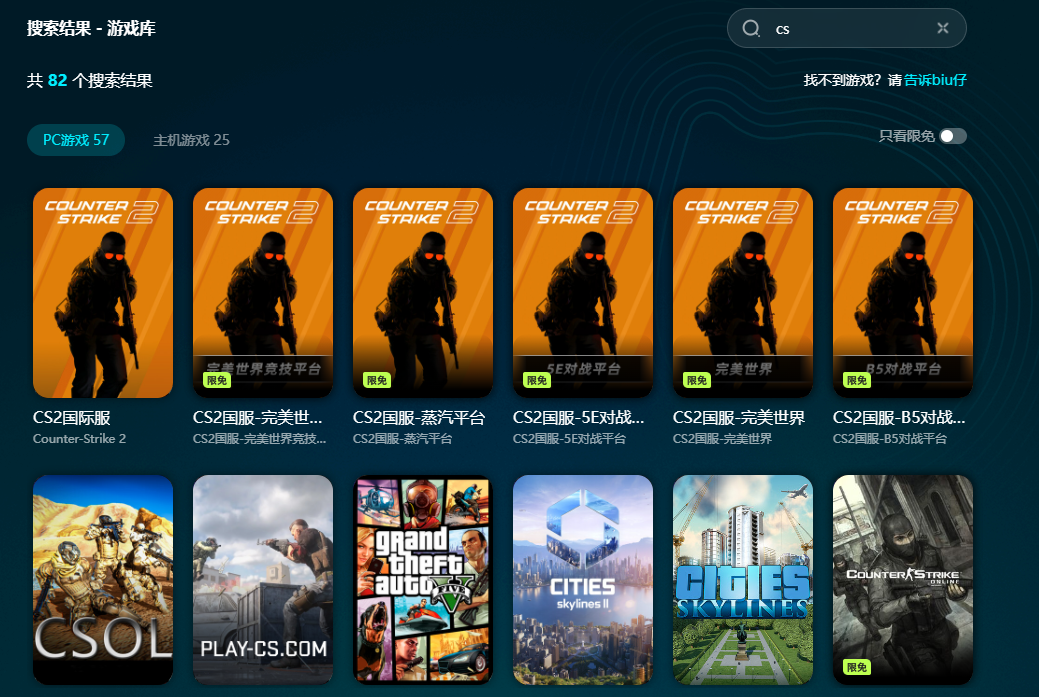Click the 限免 badge on 蒸汽平台 cover
Image resolution: width=1039 pixels, height=697 pixels.
coord(377,380)
